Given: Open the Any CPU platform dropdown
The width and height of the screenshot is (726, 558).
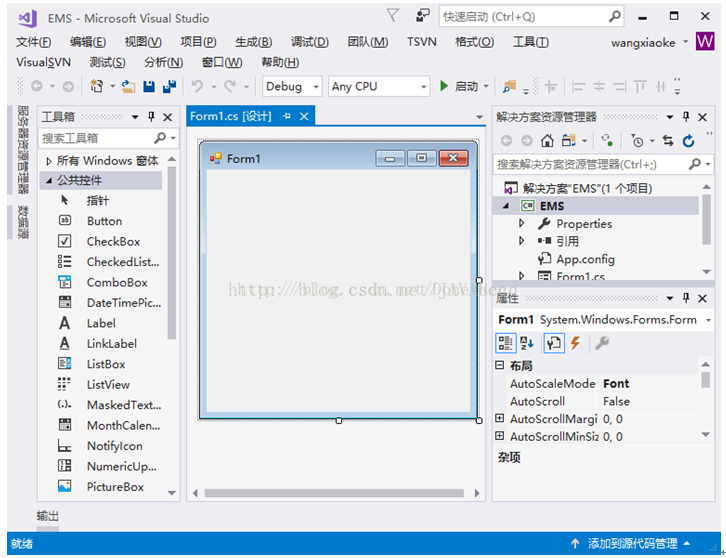Looking at the screenshot, I should pyautogui.click(x=379, y=87).
